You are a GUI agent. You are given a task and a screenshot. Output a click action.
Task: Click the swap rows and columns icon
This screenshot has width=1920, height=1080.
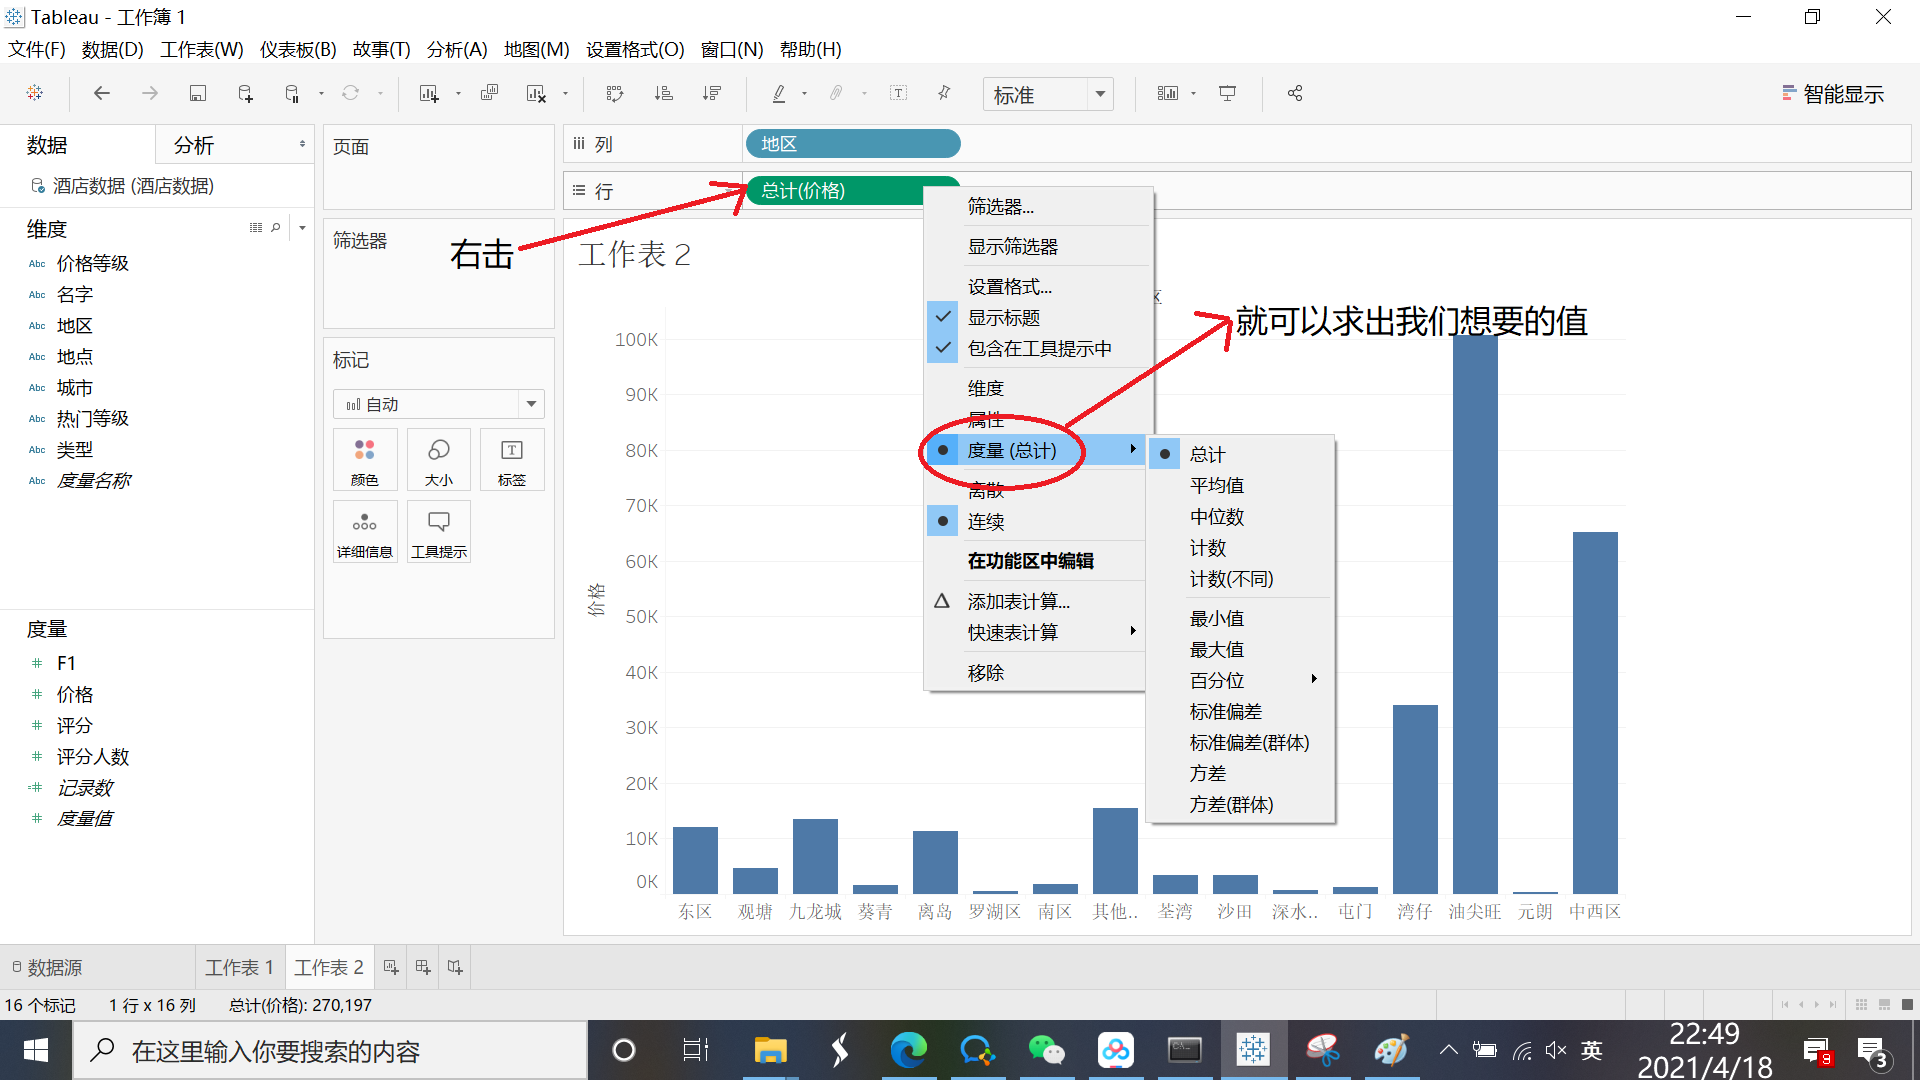point(615,94)
